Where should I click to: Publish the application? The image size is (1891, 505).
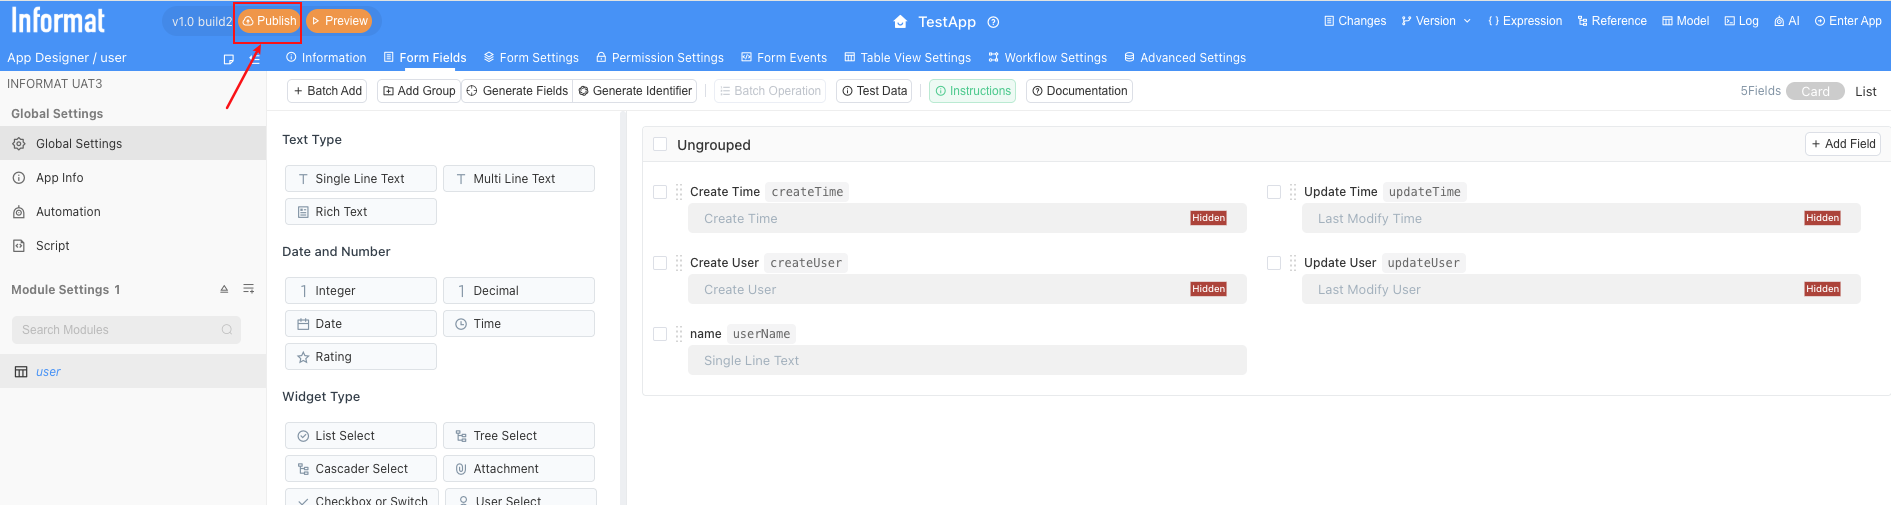pos(269,21)
